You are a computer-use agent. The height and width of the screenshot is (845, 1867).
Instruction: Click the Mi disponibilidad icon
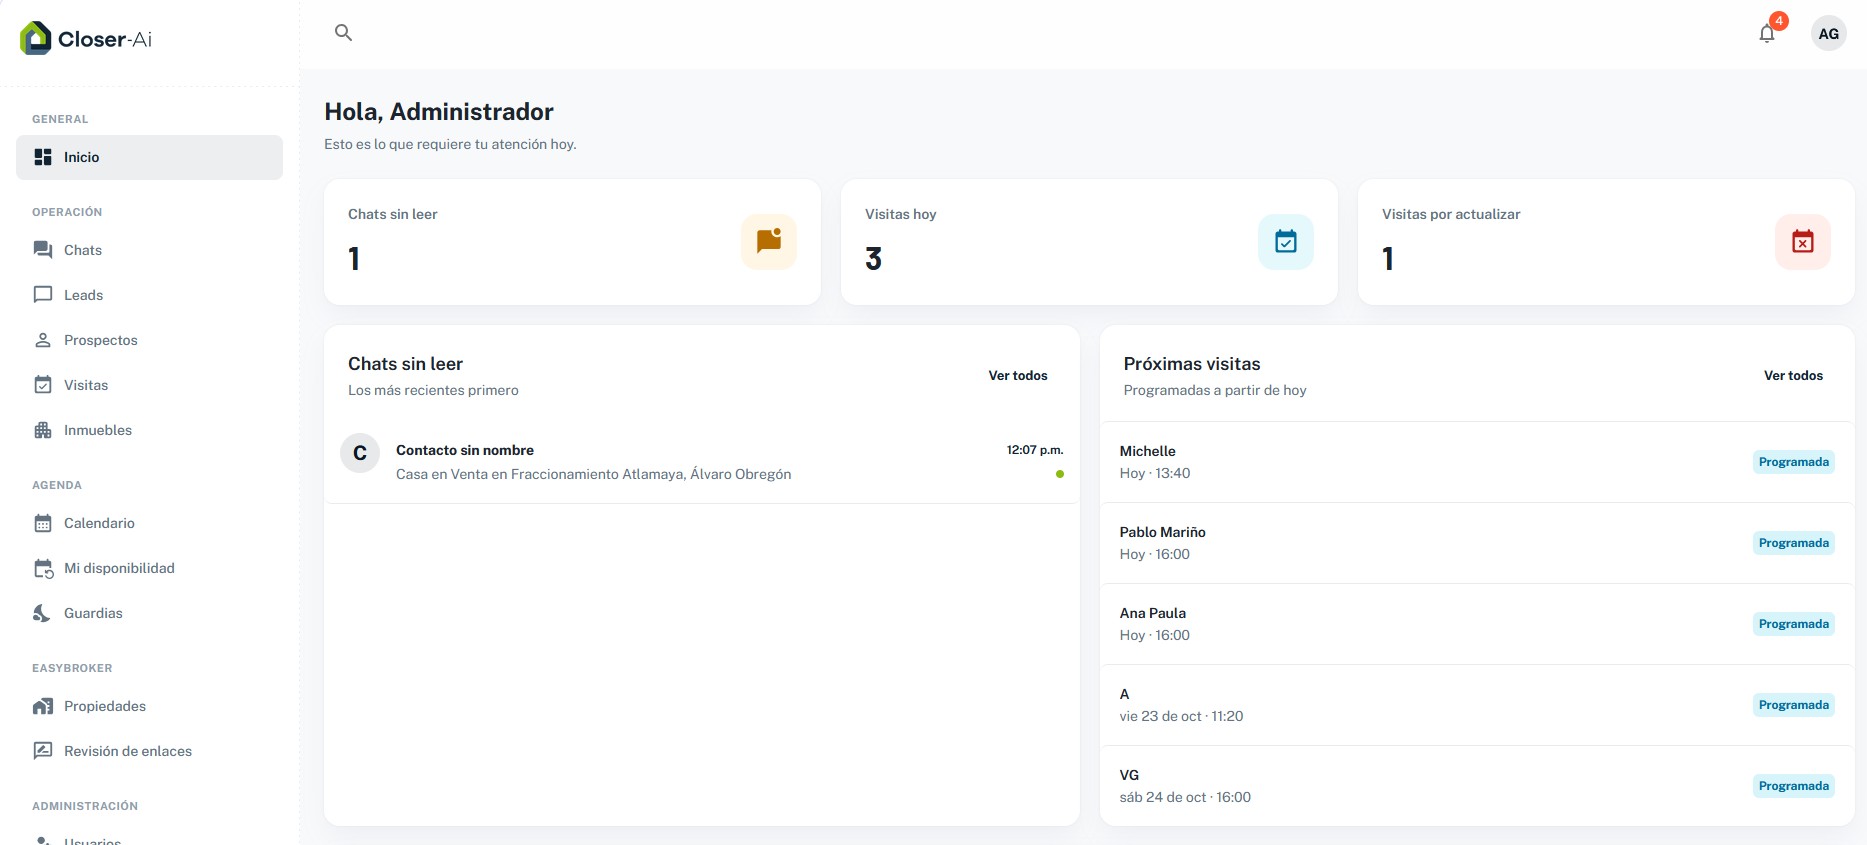(x=43, y=568)
